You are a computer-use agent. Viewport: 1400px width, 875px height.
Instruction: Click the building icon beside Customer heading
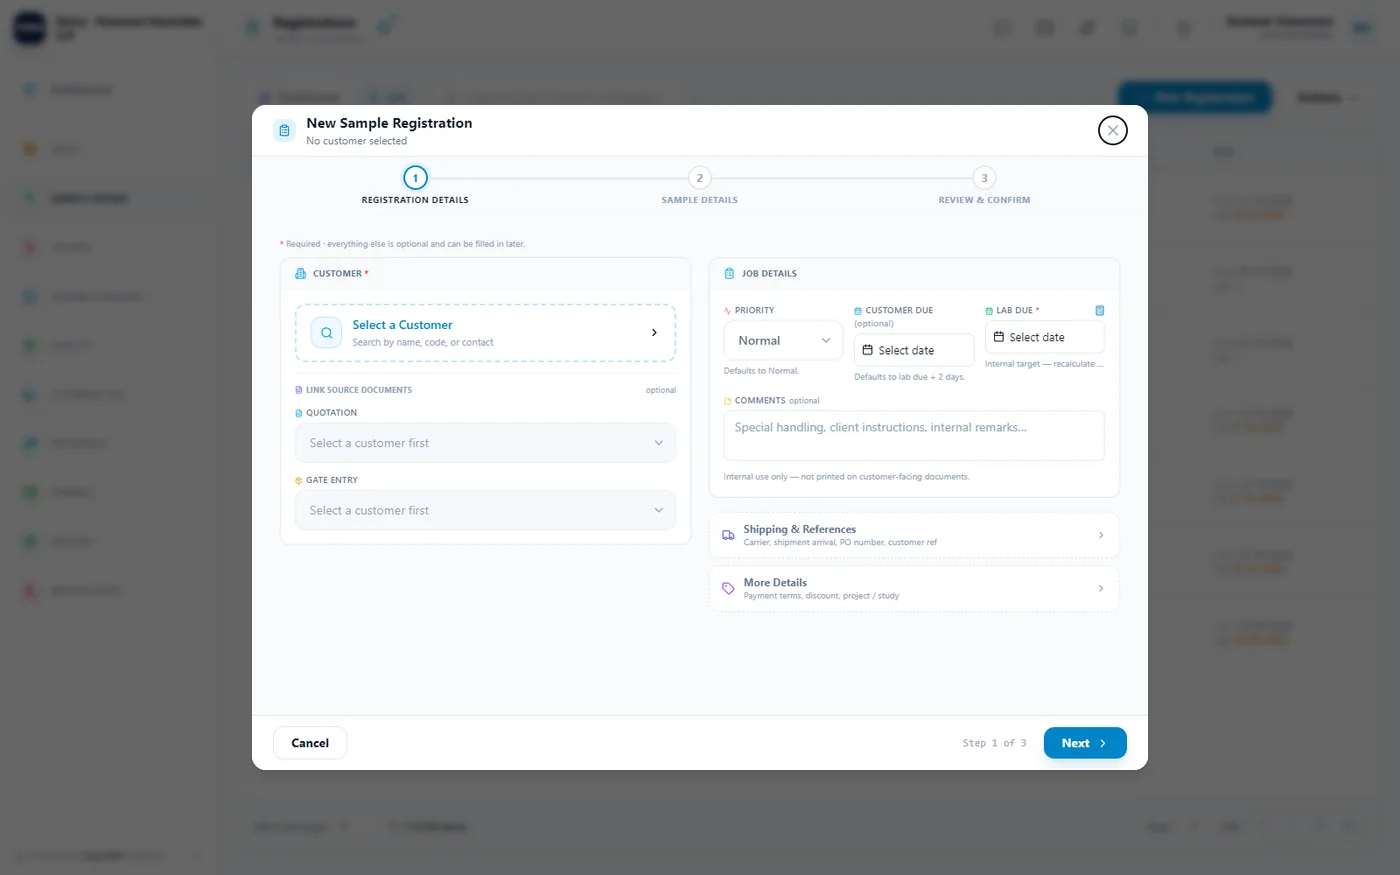[x=301, y=274]
